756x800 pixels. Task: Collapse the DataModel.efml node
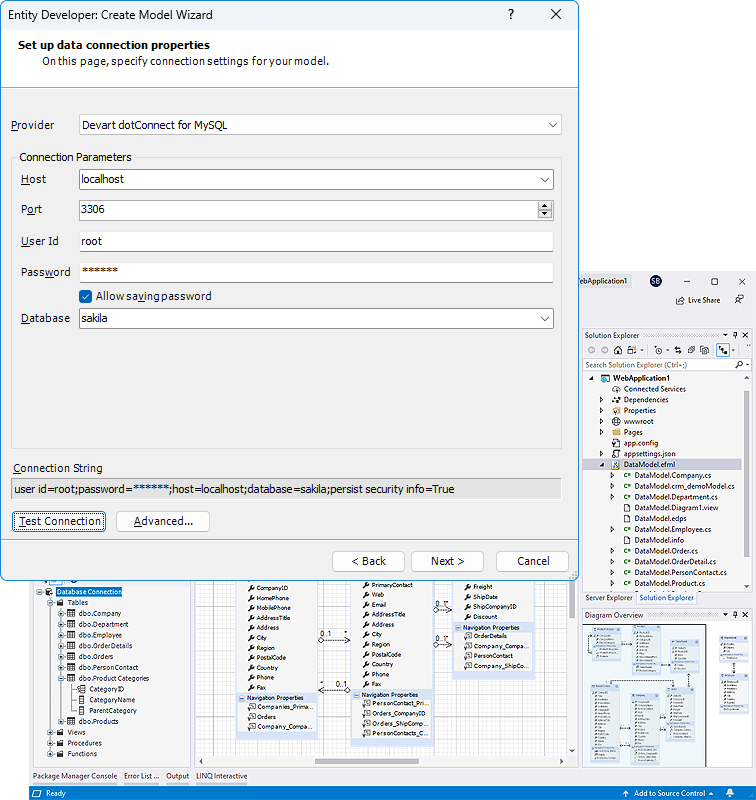(x=601, y=465)
